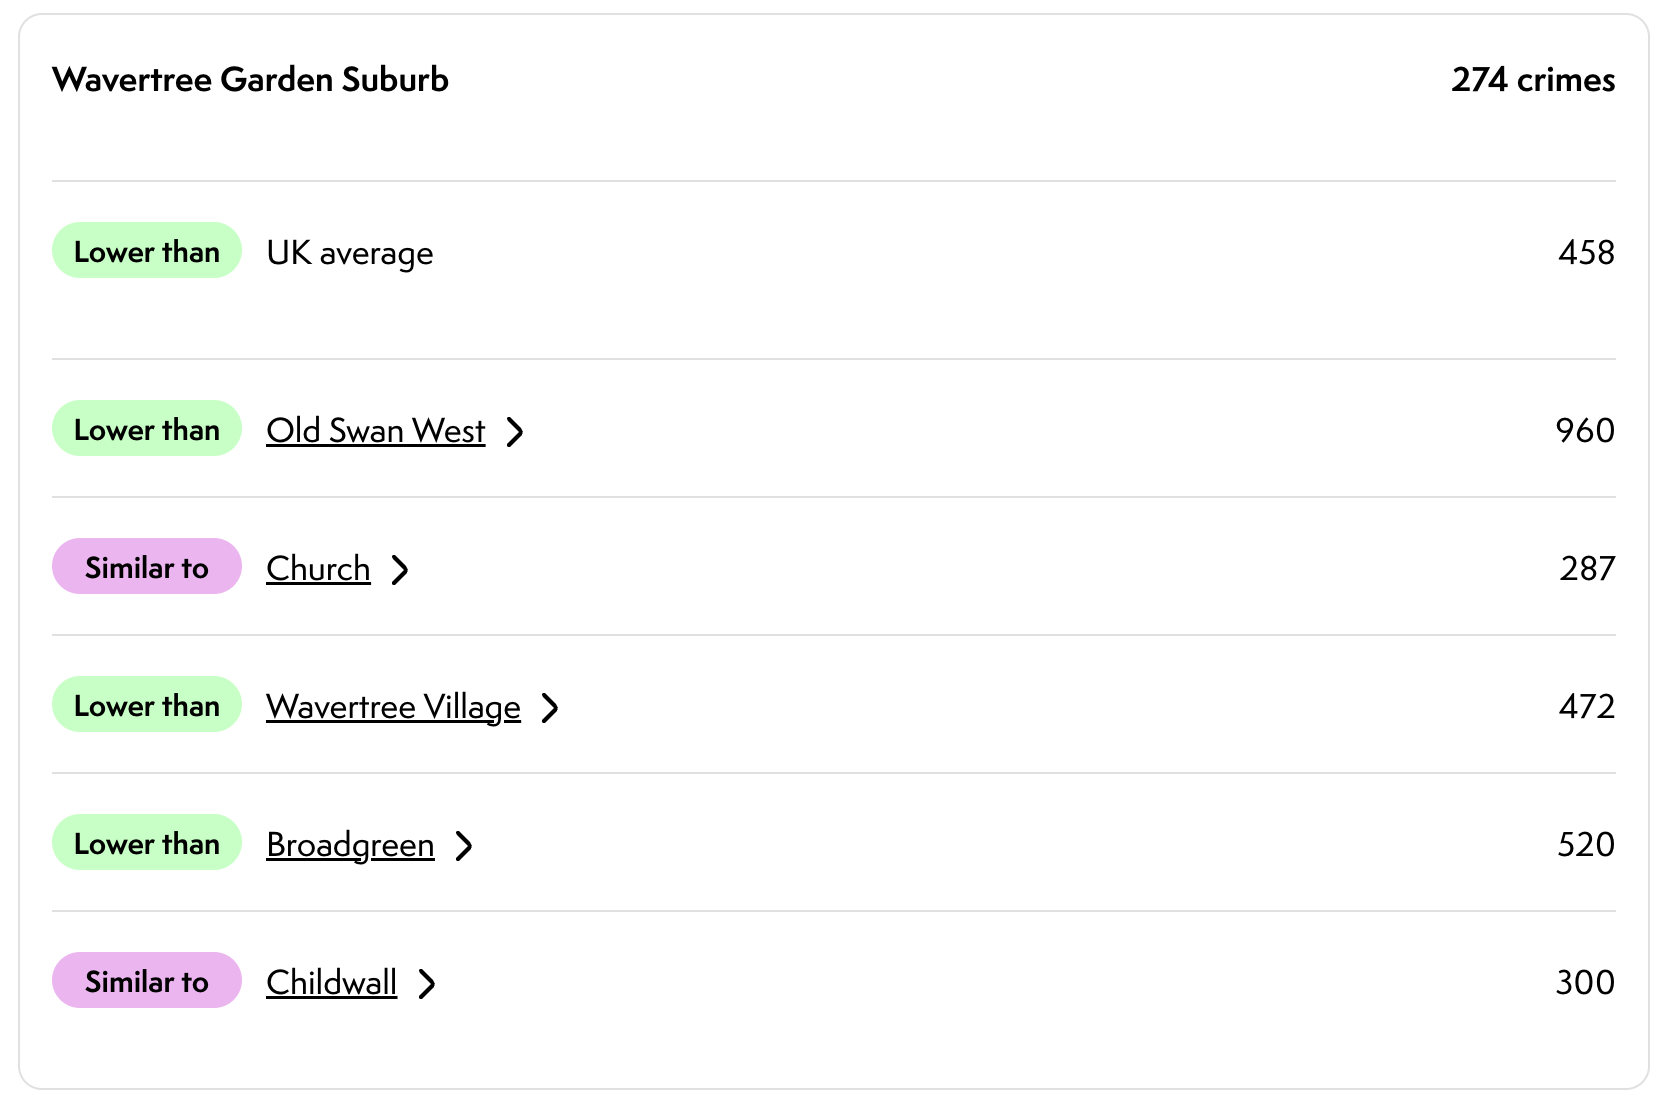The height and width of the screenshot is (1101, 1668).
Task: Click the Similar to badge beside Childwall
Action: (x=147, y=981)
